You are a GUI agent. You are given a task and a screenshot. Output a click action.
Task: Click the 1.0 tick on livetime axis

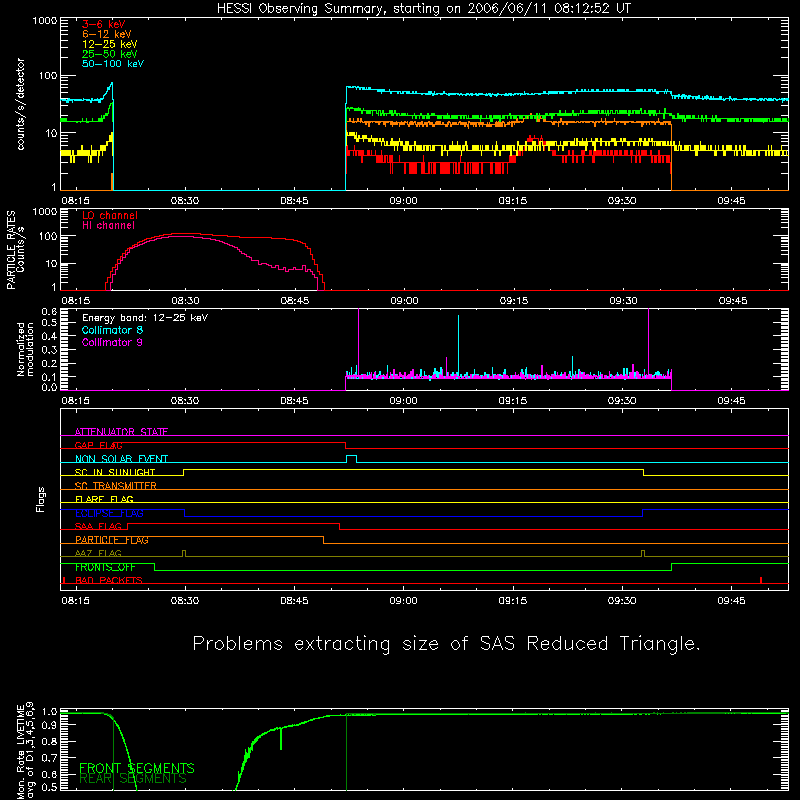[x=49, y=712]
